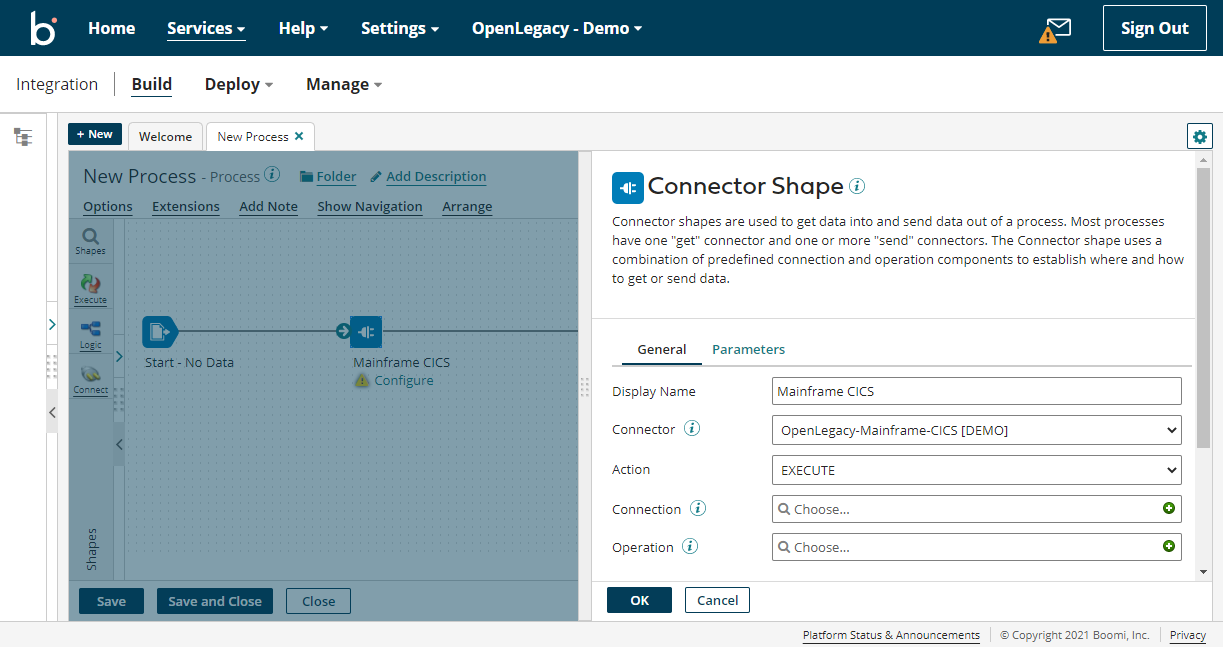1223x647 pixels.
Task: Click the Mainframe CICS connector shape
Action: [x=366, y=331]
